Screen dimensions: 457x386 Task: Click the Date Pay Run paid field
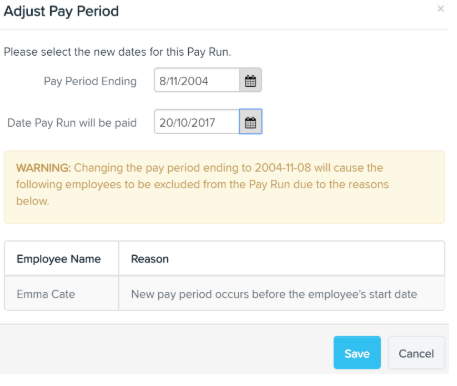(x=197, y=122)
